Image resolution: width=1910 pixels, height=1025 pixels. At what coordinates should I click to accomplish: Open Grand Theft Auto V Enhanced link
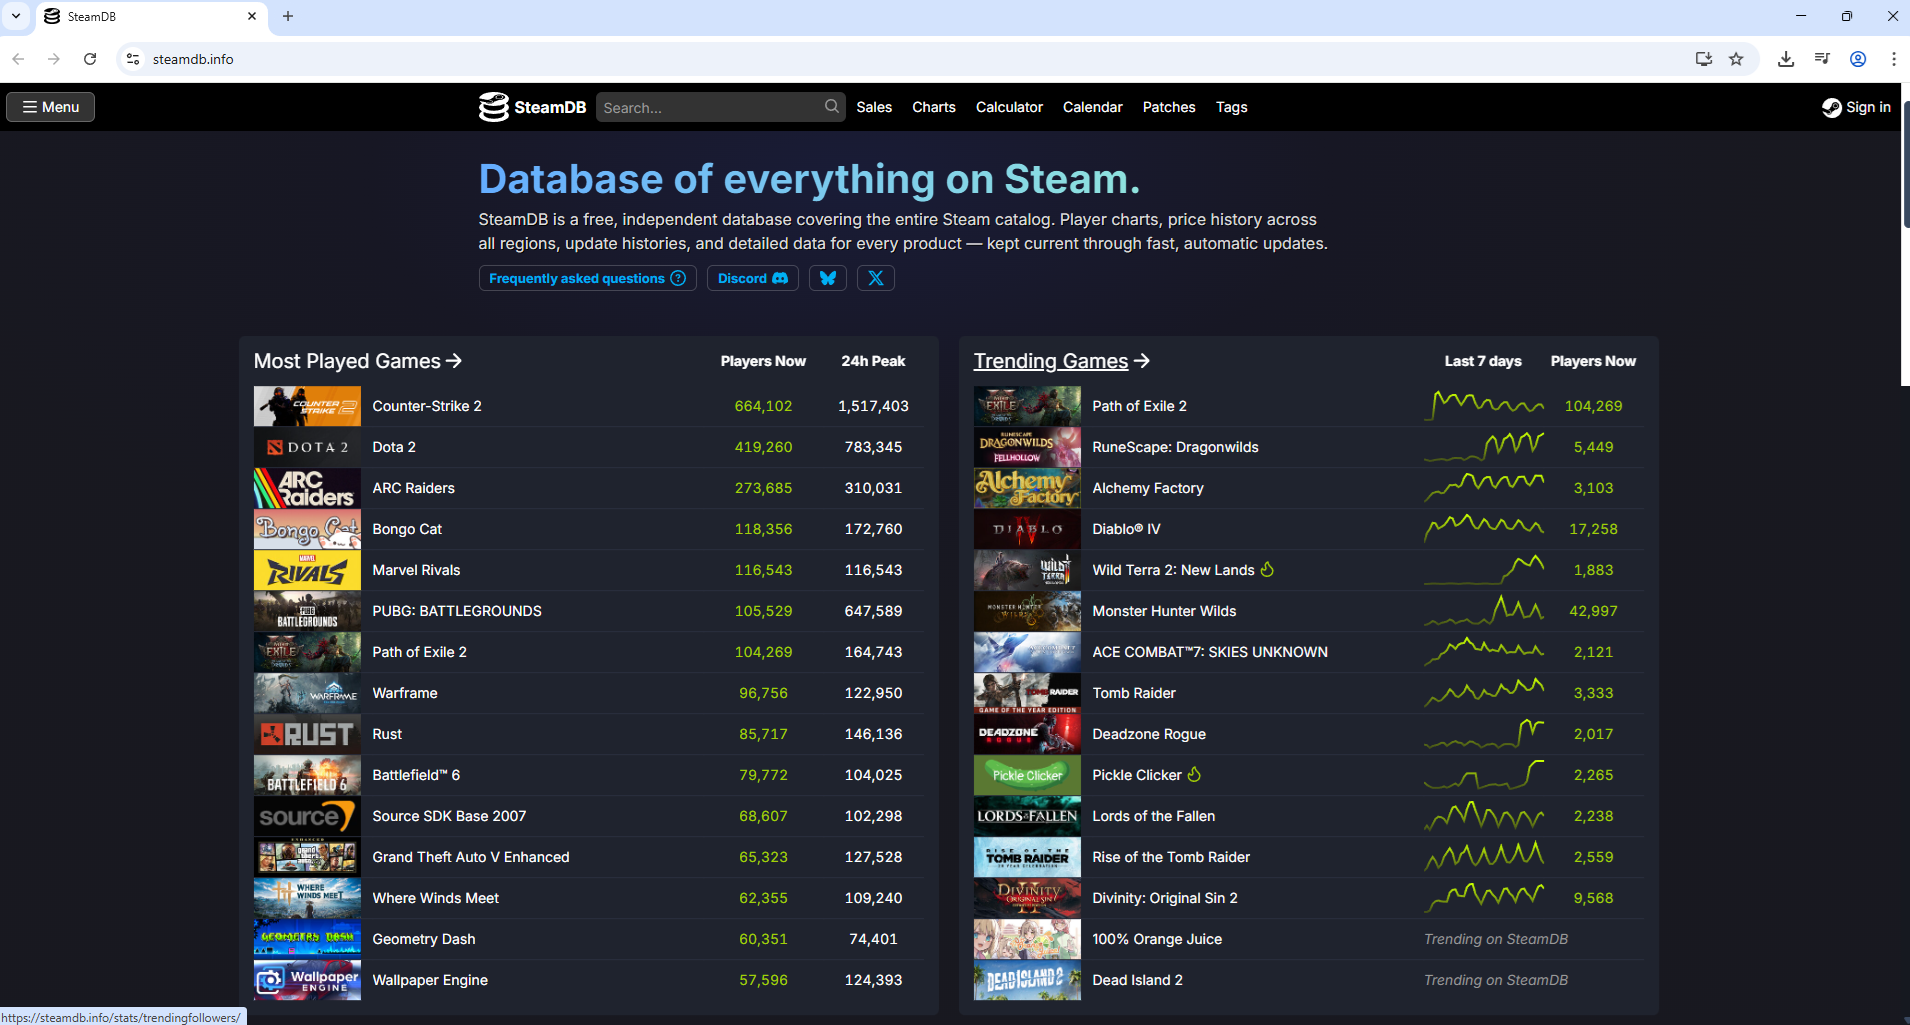[471, 857]
